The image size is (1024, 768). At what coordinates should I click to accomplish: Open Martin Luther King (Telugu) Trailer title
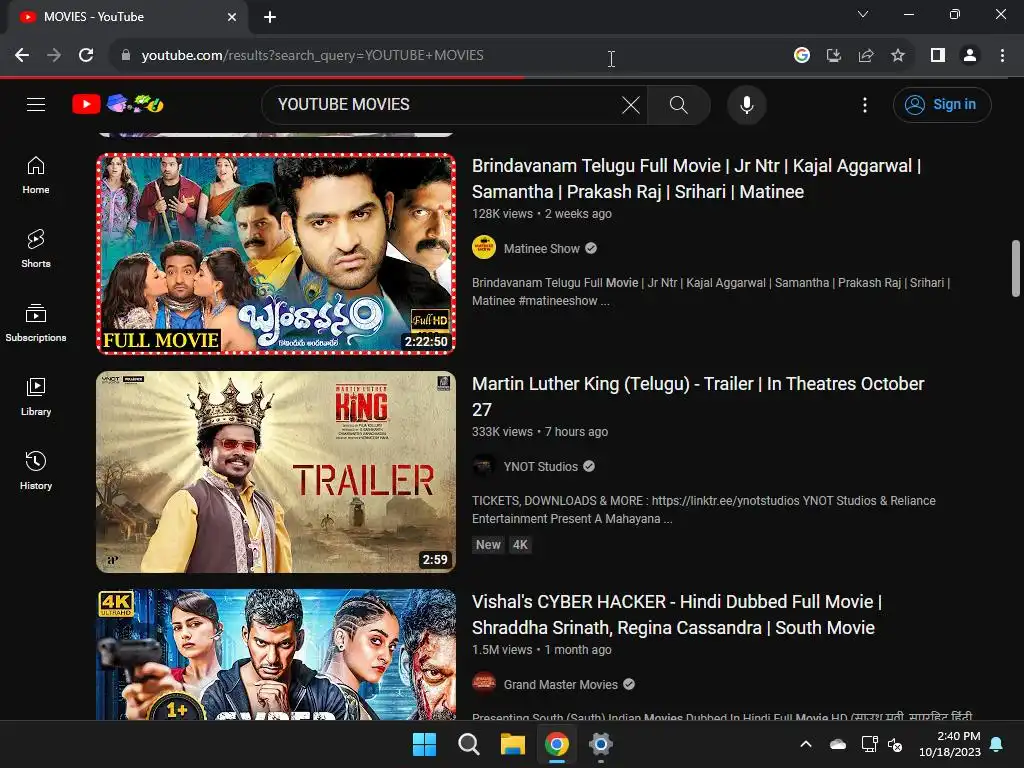click(x=698, y=396)
